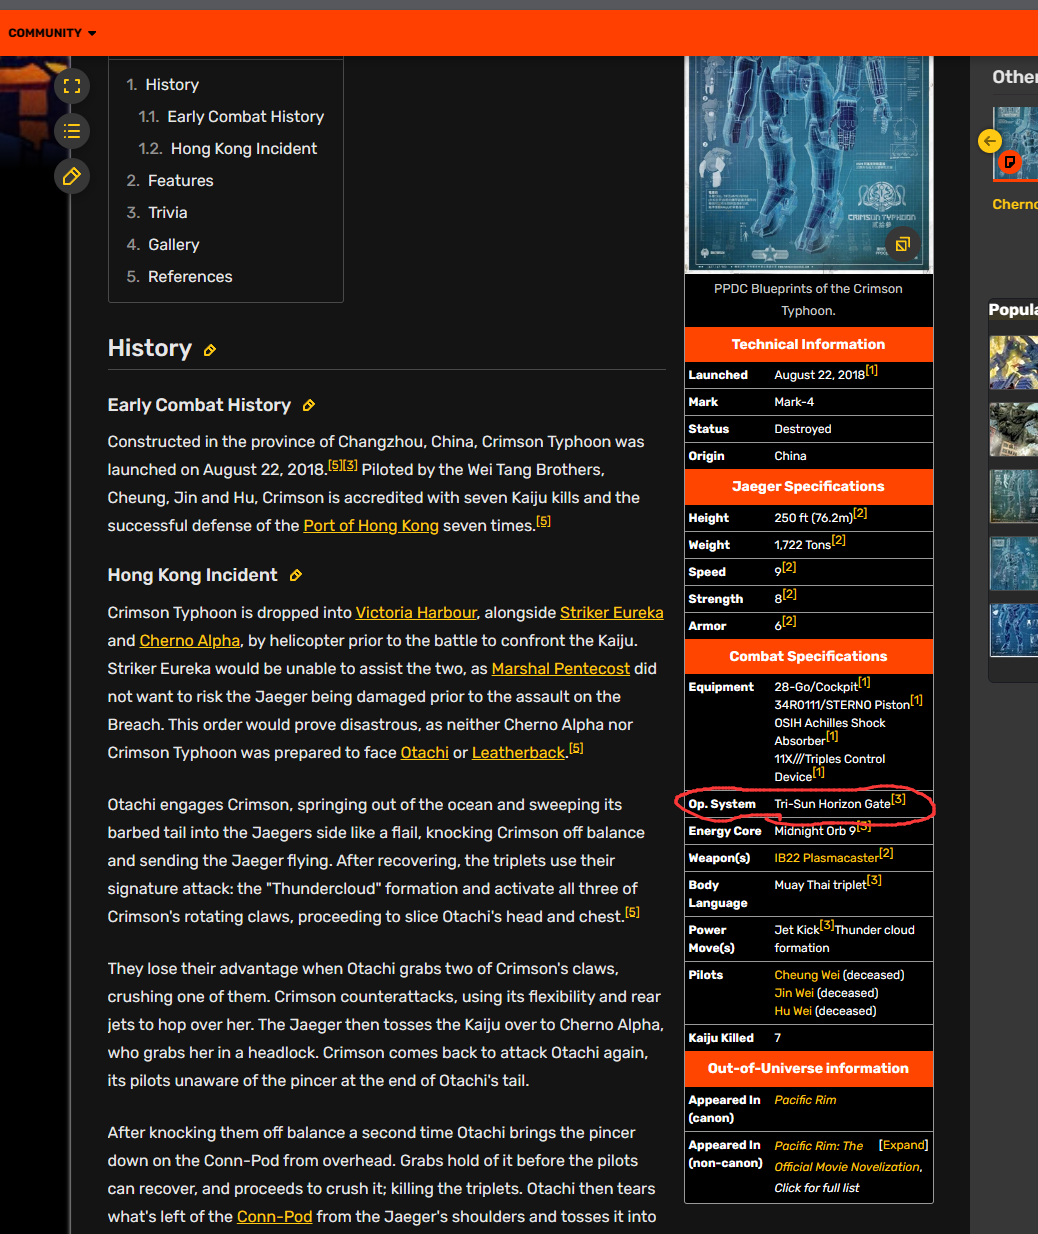Click reference [1] next to Launched date

(x=872, y=370)
